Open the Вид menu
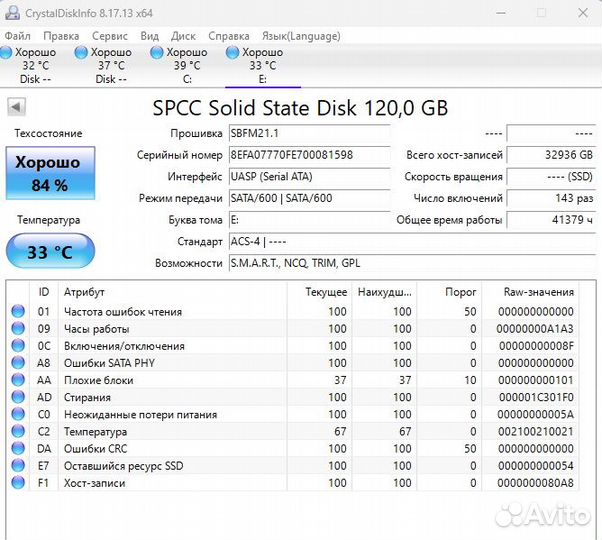This screenshot has width=602, height=540. [149, 36]
